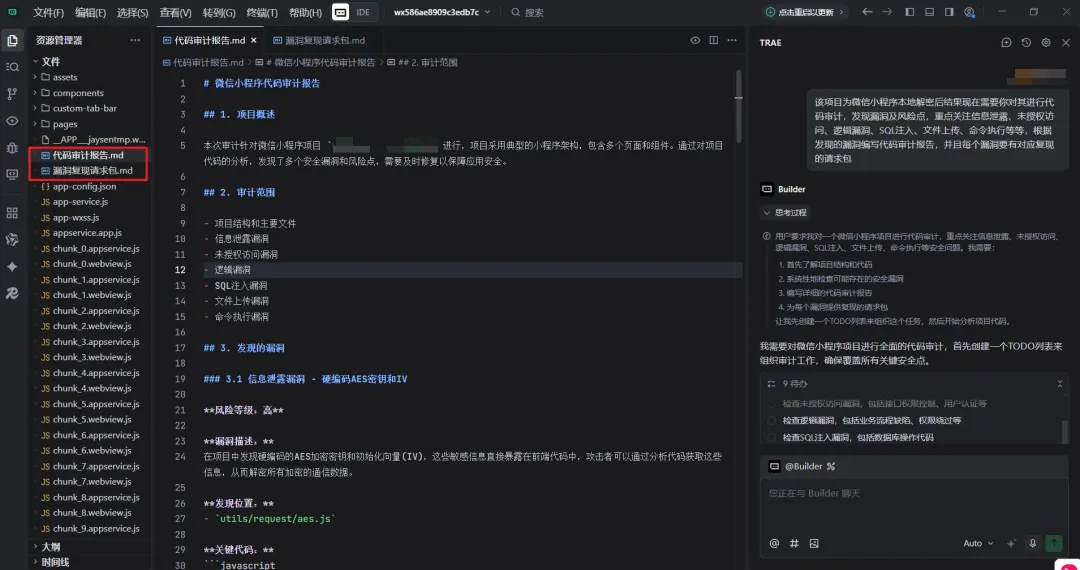Click the todo list scrollbar thumb
This screenshot has height=570, width=1080.
(1066, 432)
